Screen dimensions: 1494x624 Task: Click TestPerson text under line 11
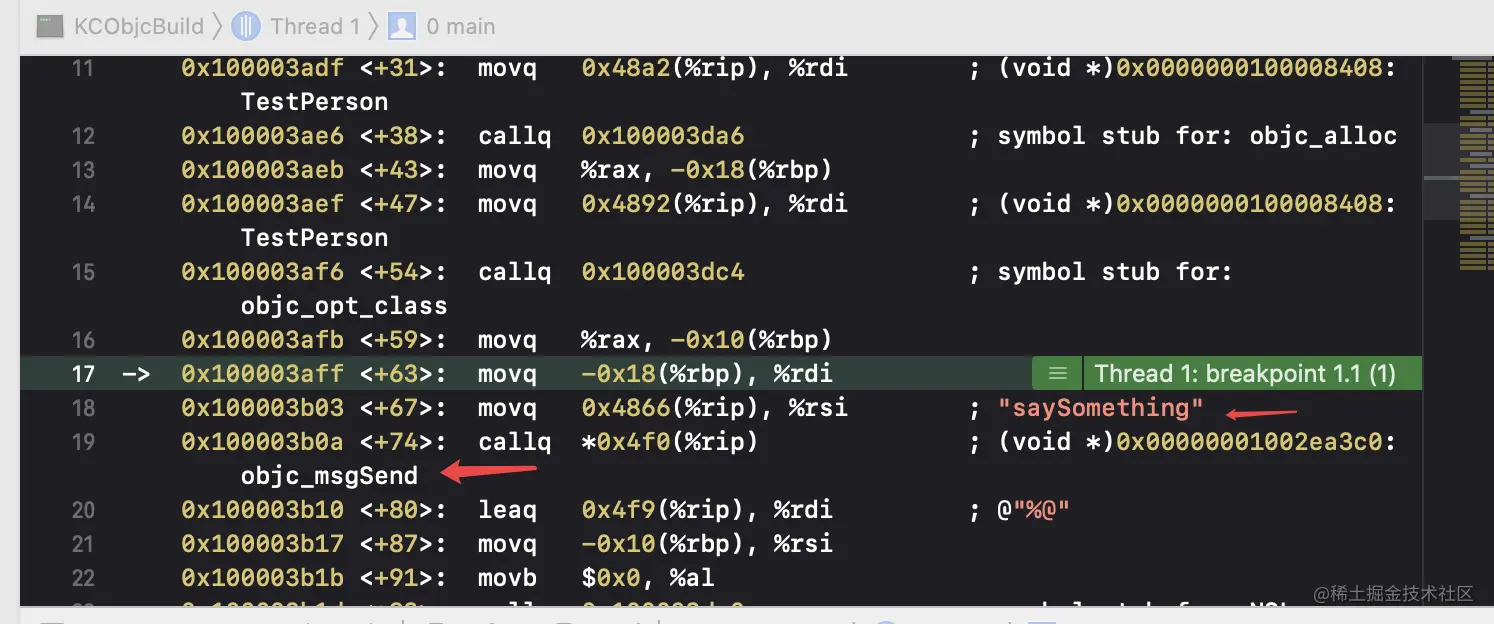pos(314,102)
